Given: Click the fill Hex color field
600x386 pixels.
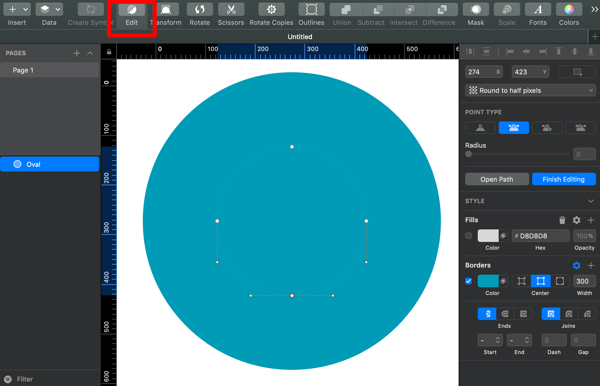Looking at the screenshot, I should point(540,236).
